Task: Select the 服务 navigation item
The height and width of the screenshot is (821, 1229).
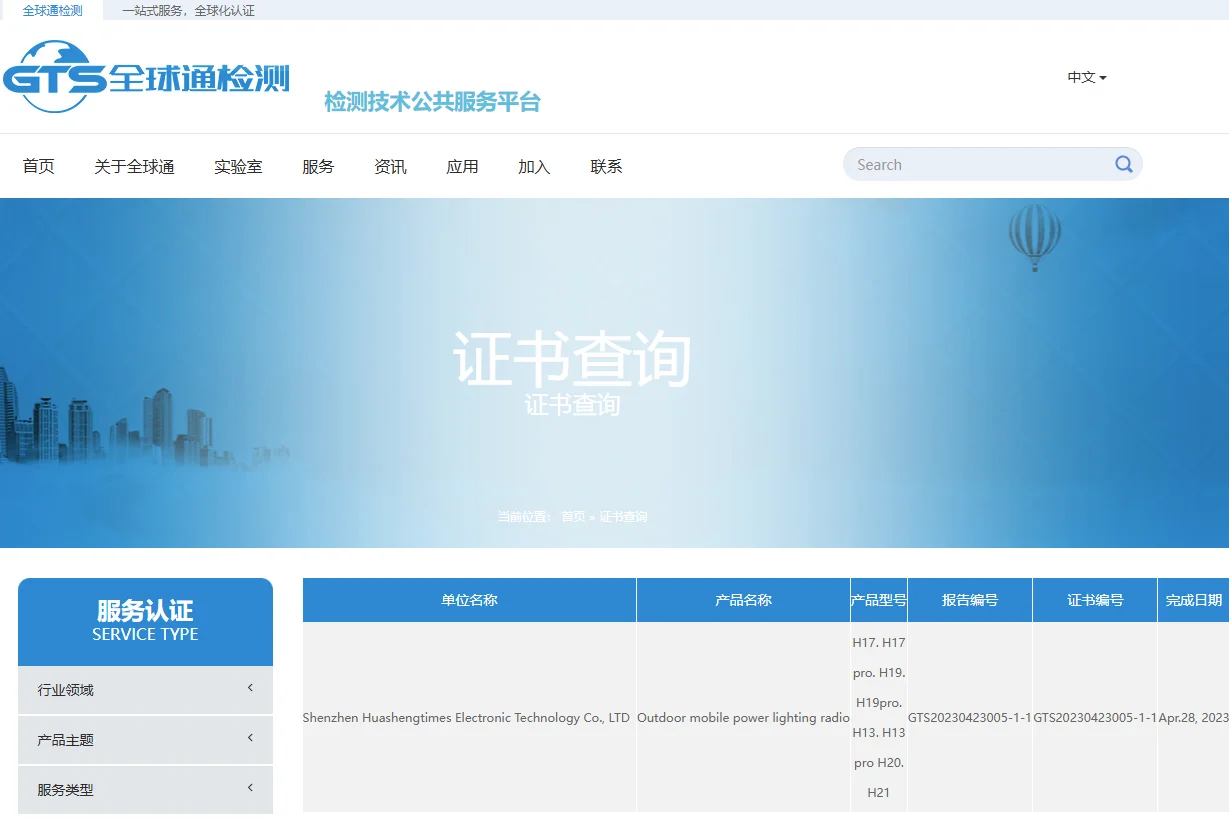Action: coord(318,167)
